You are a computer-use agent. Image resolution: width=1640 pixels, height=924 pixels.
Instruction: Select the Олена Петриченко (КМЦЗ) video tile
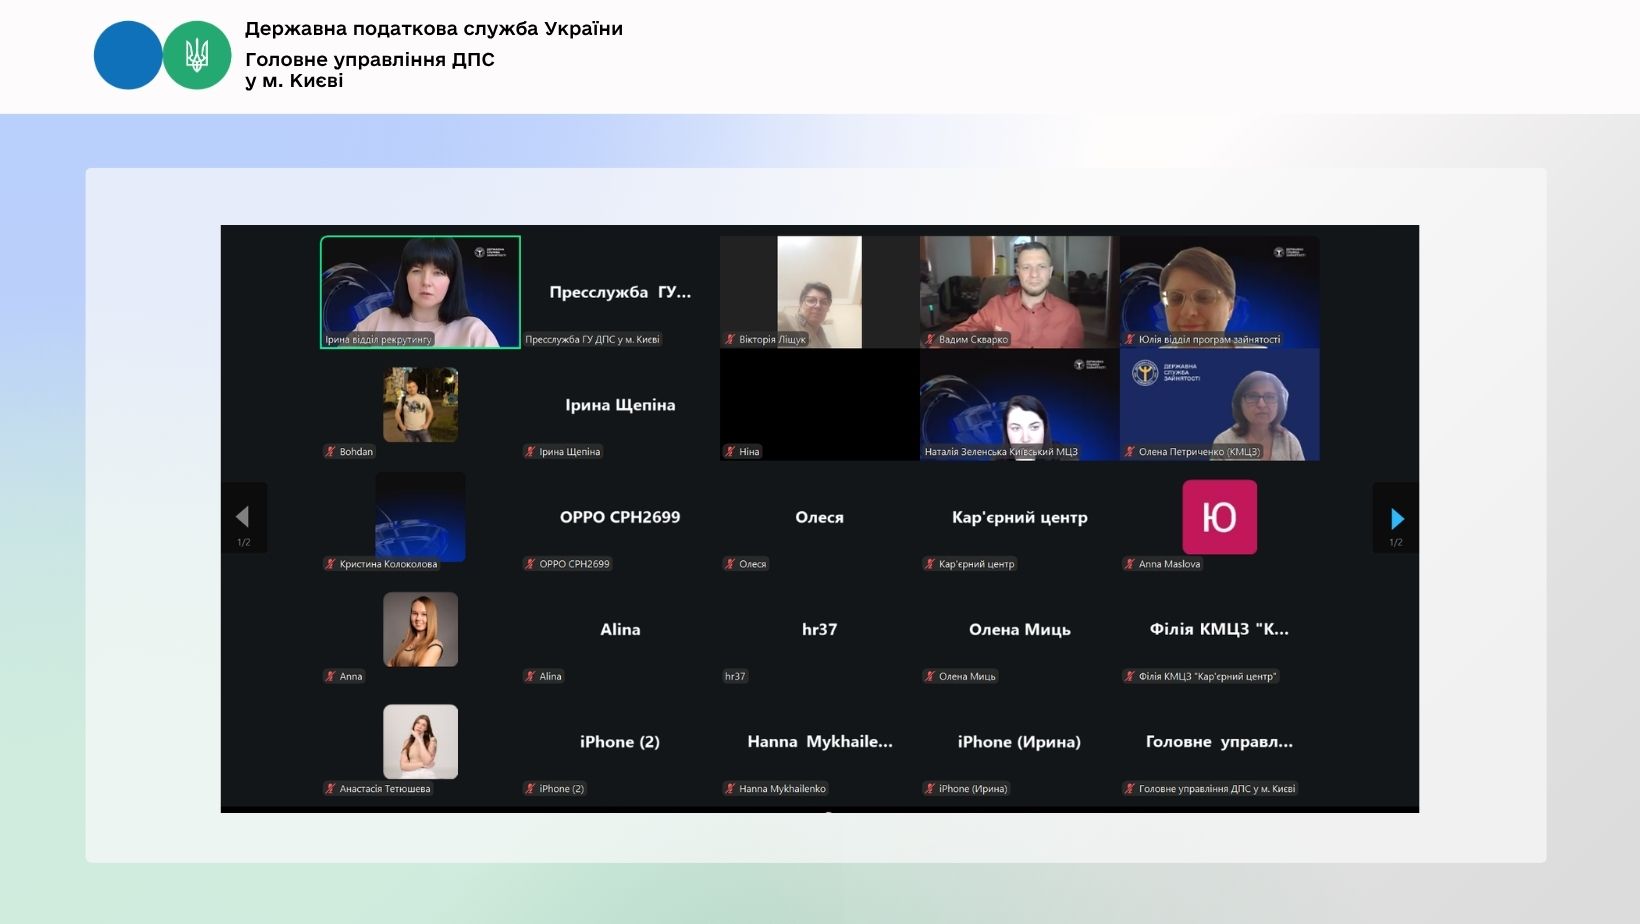pyautogui.click(x=1219, y=404)
